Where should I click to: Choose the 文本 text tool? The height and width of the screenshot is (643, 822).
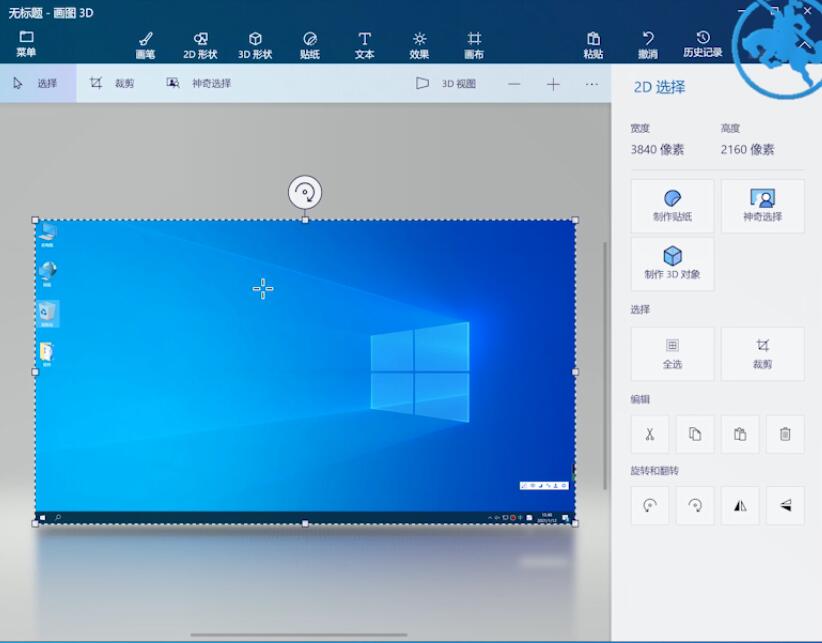click(364, 44)
